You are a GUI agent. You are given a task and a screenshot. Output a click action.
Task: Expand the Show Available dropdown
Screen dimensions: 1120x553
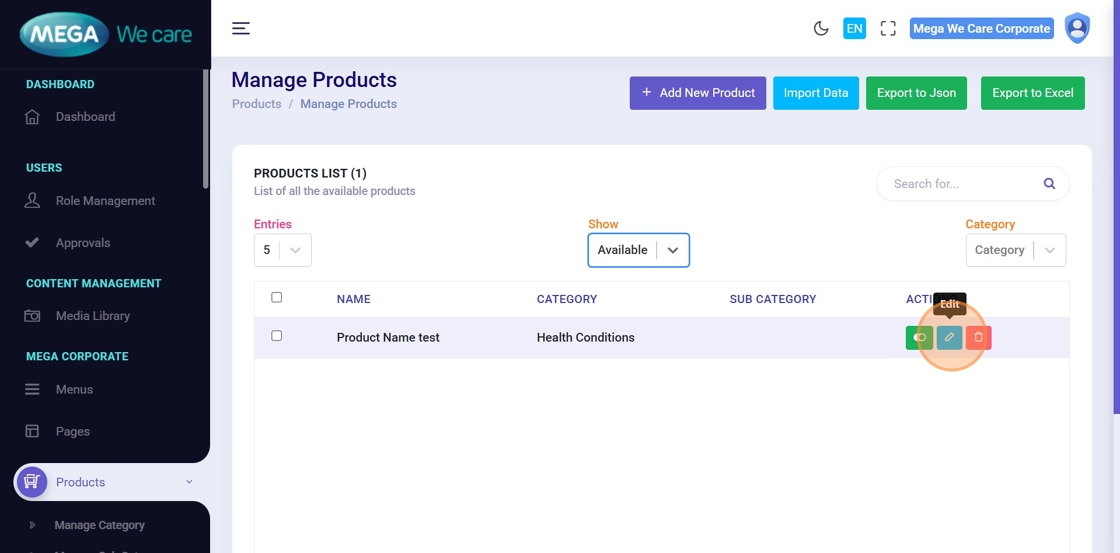click(x=638, y=250)
